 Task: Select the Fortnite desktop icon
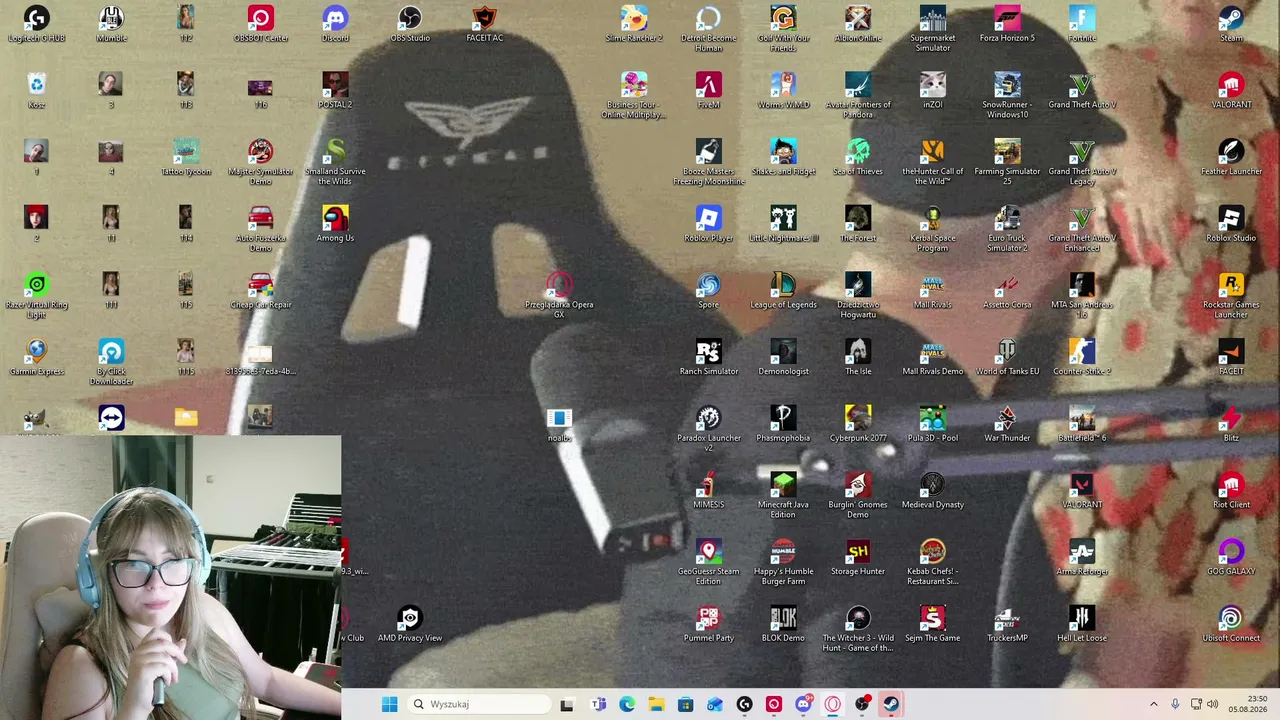[1082, 24]
